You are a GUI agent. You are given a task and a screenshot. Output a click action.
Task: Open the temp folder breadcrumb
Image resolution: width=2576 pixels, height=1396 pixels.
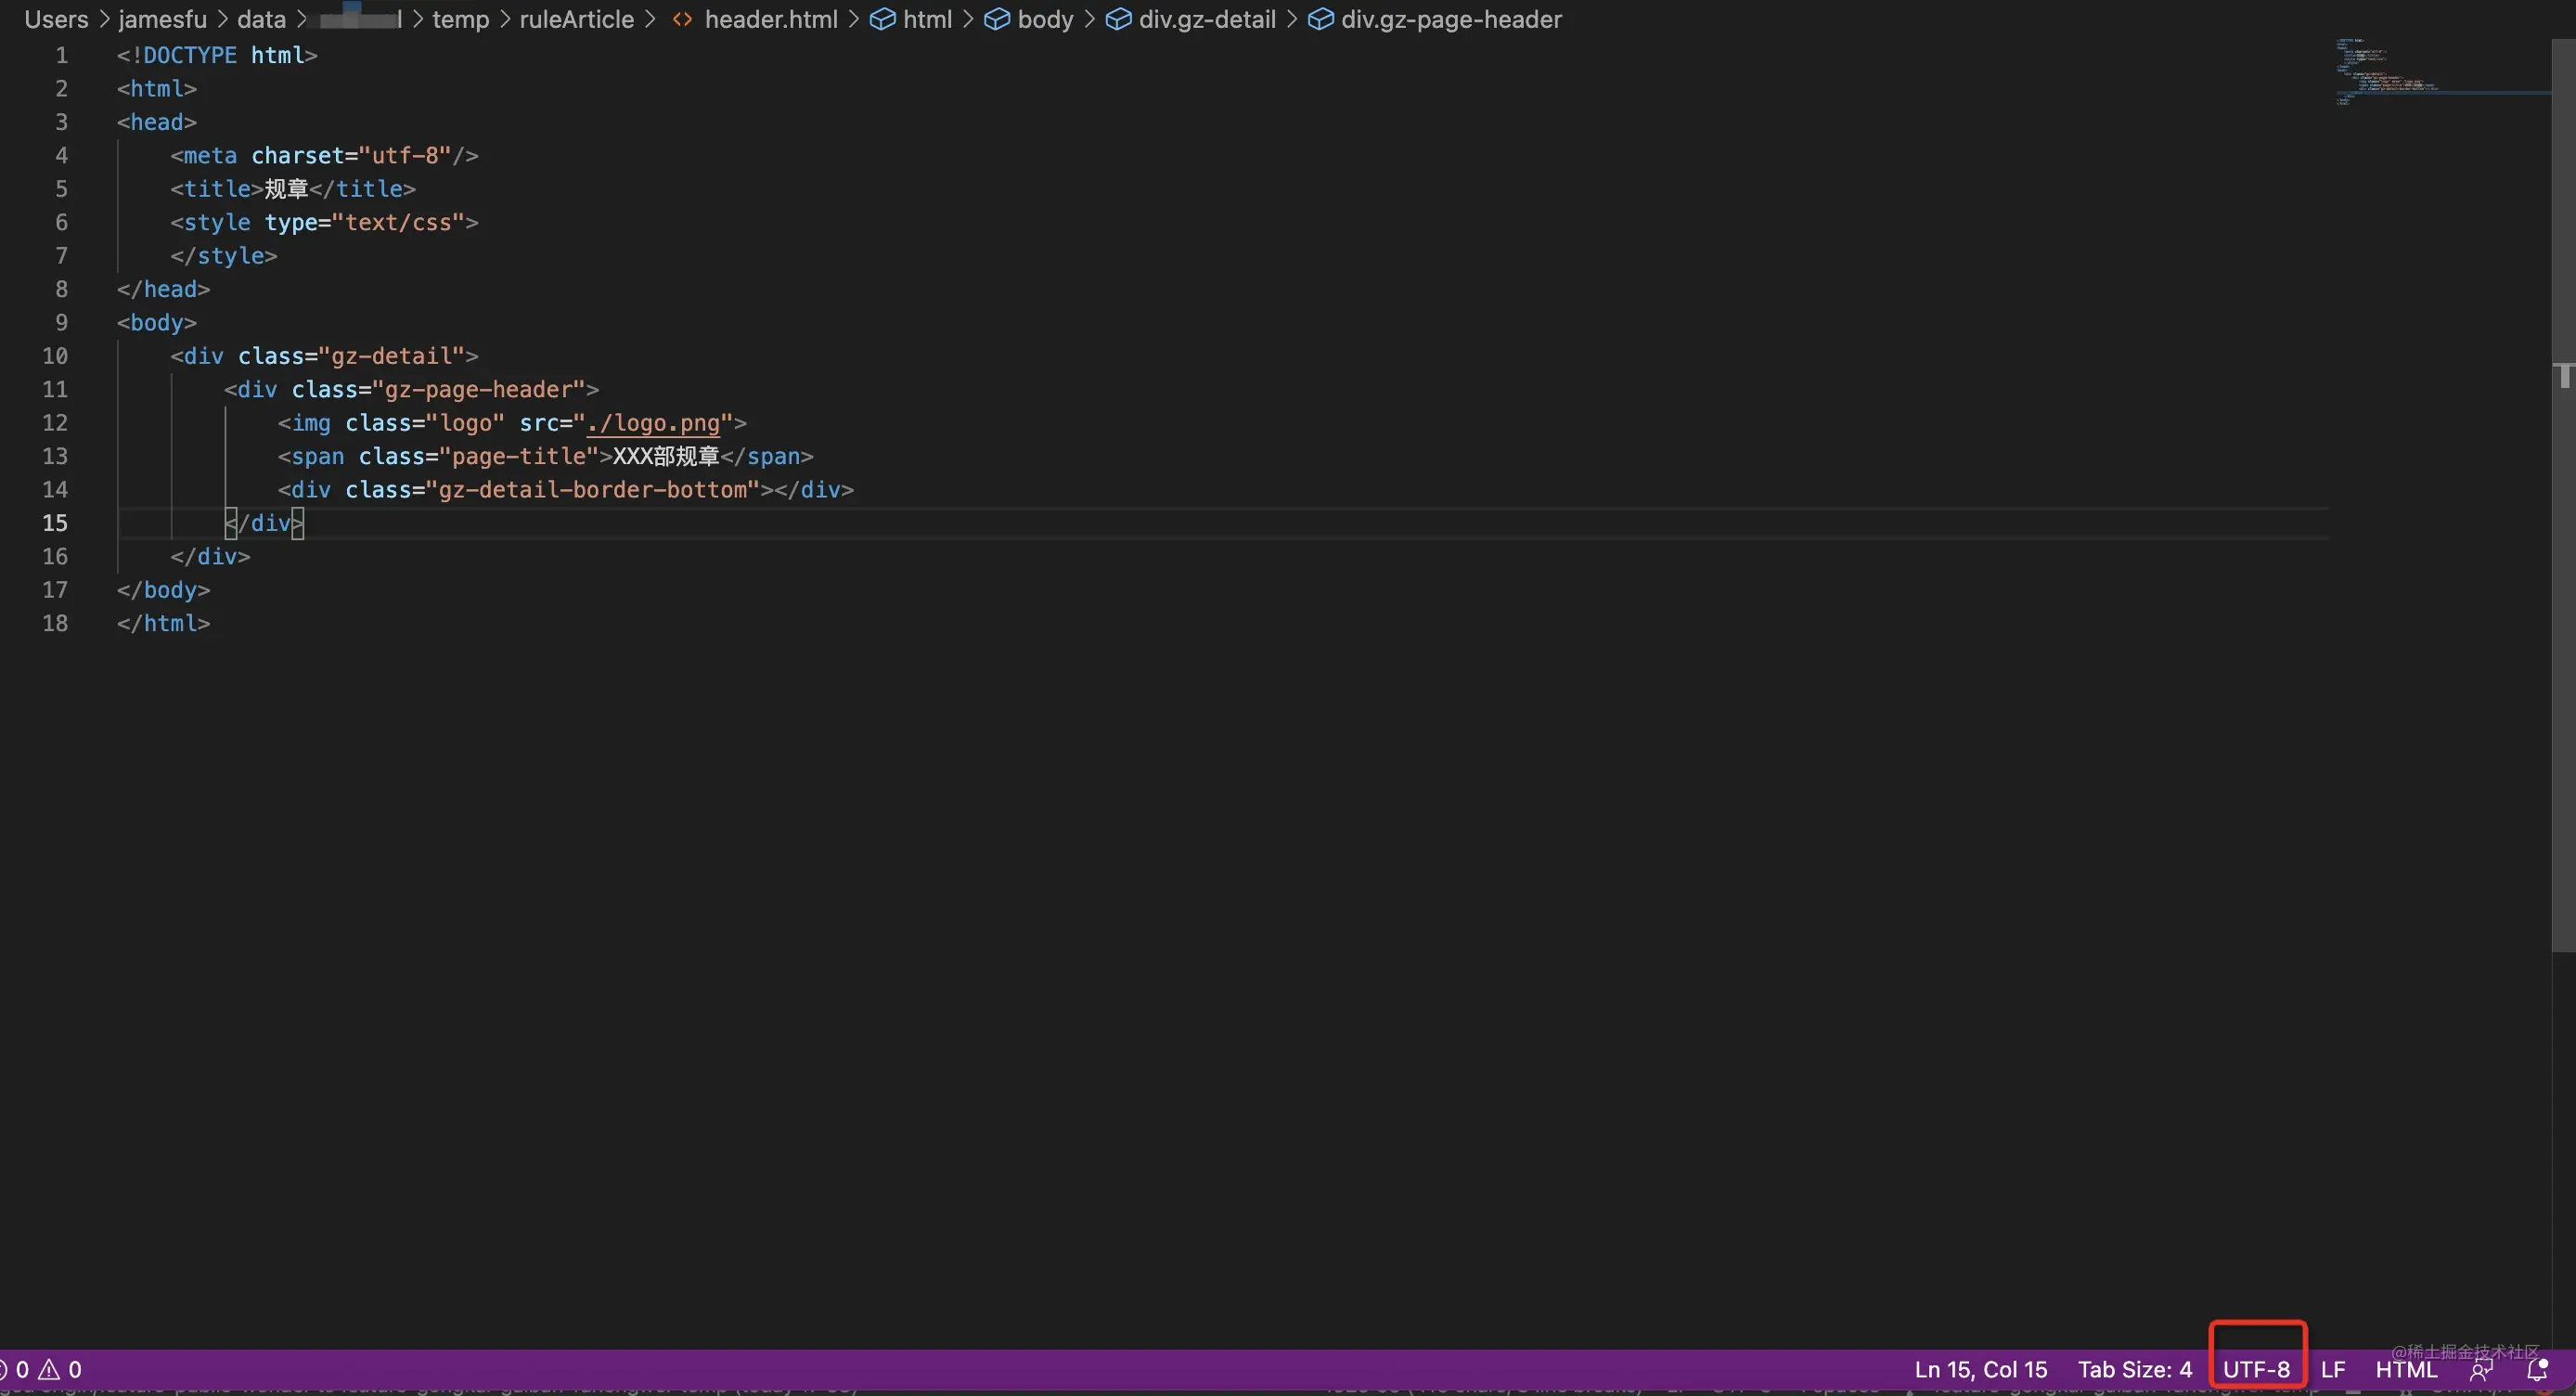[x=460, y=19]
